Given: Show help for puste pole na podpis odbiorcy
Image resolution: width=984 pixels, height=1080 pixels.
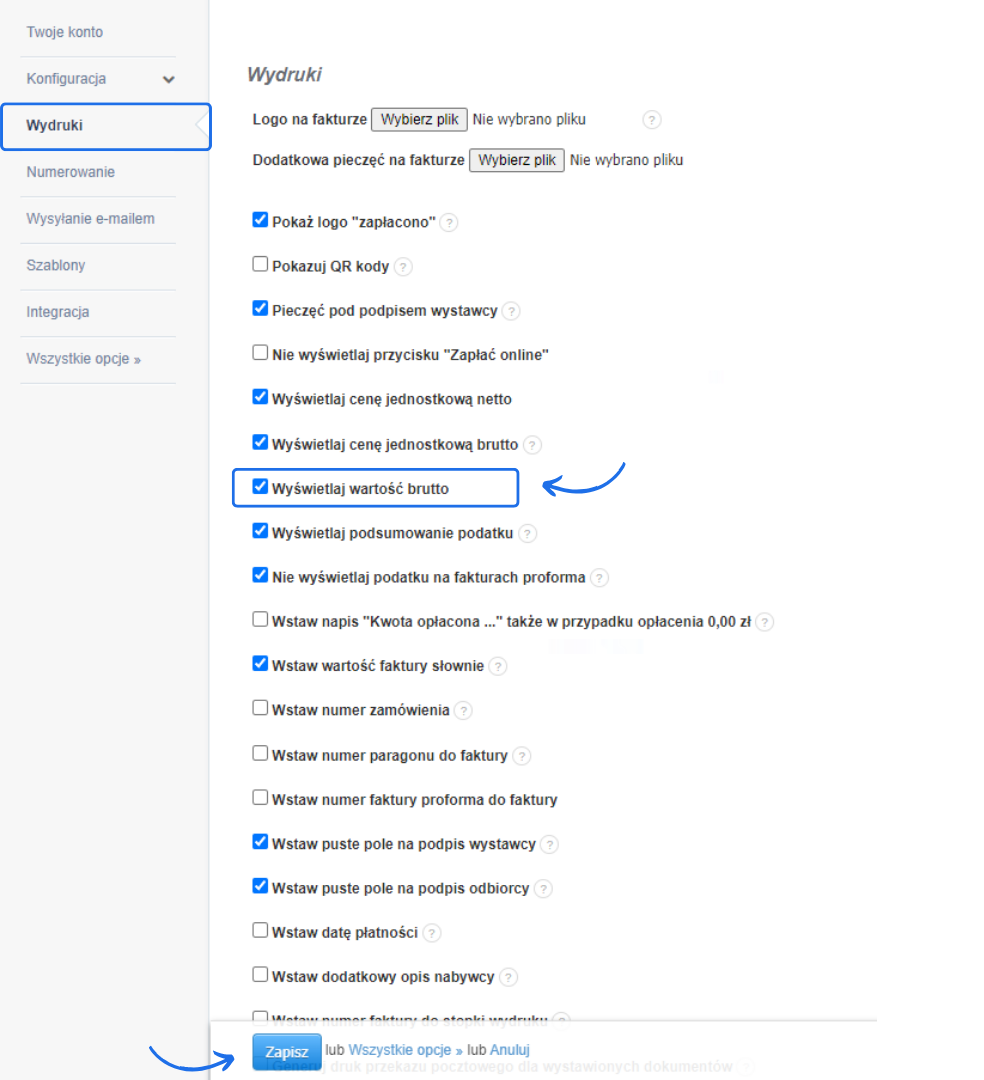Looking at the screenshot, I should [543, 889].
